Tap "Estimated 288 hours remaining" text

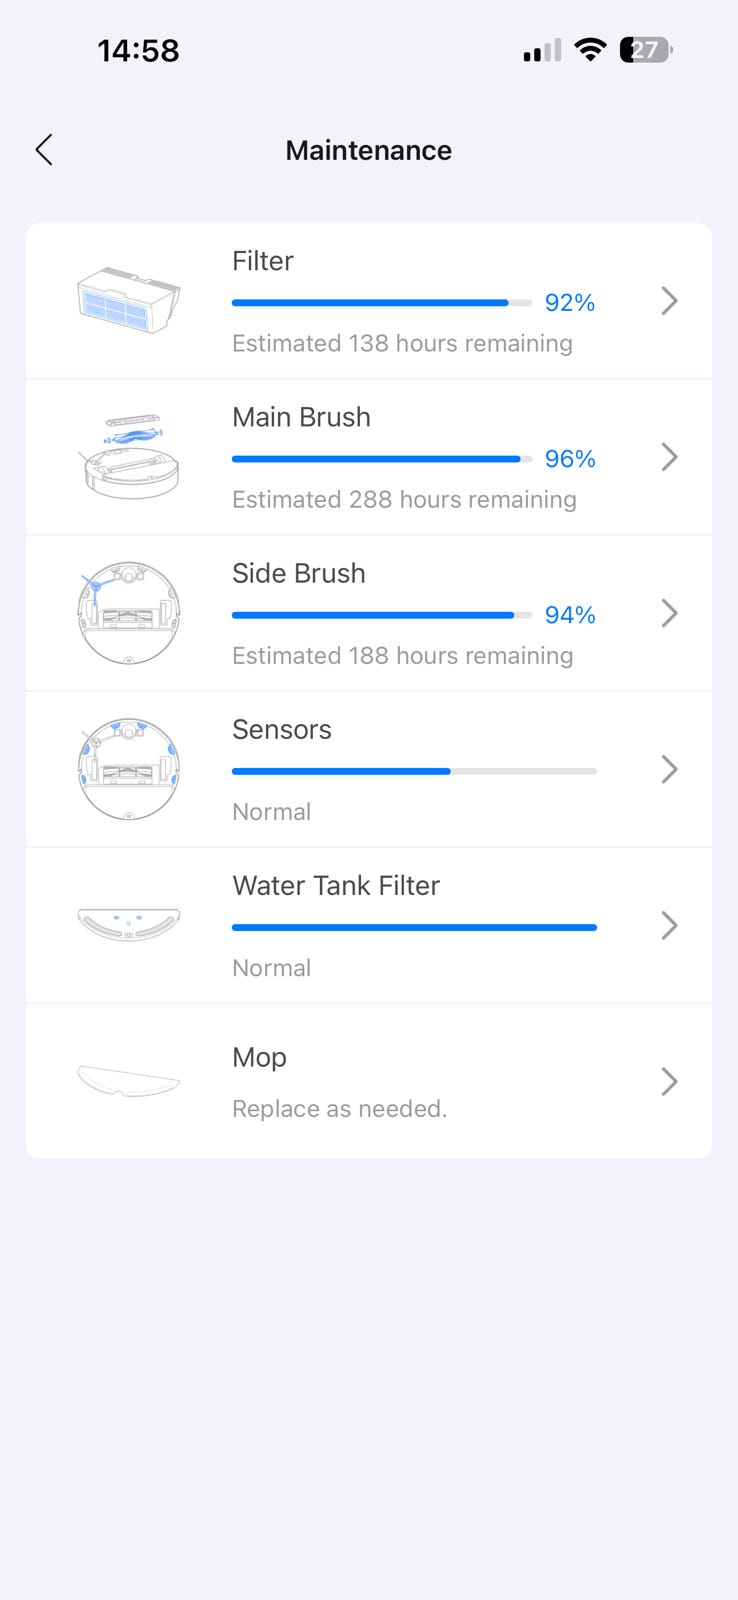pyautogui.click(x=404, y=500)
